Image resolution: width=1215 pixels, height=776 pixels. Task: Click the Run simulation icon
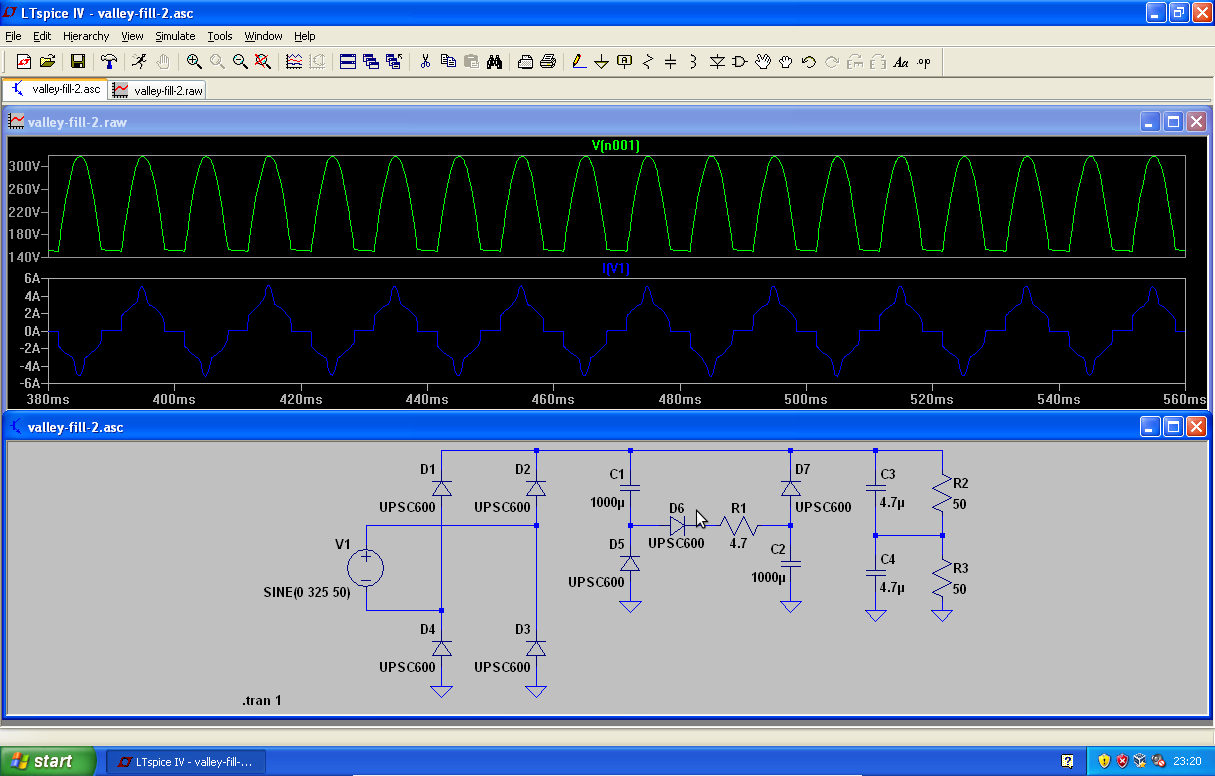[139, 62]
